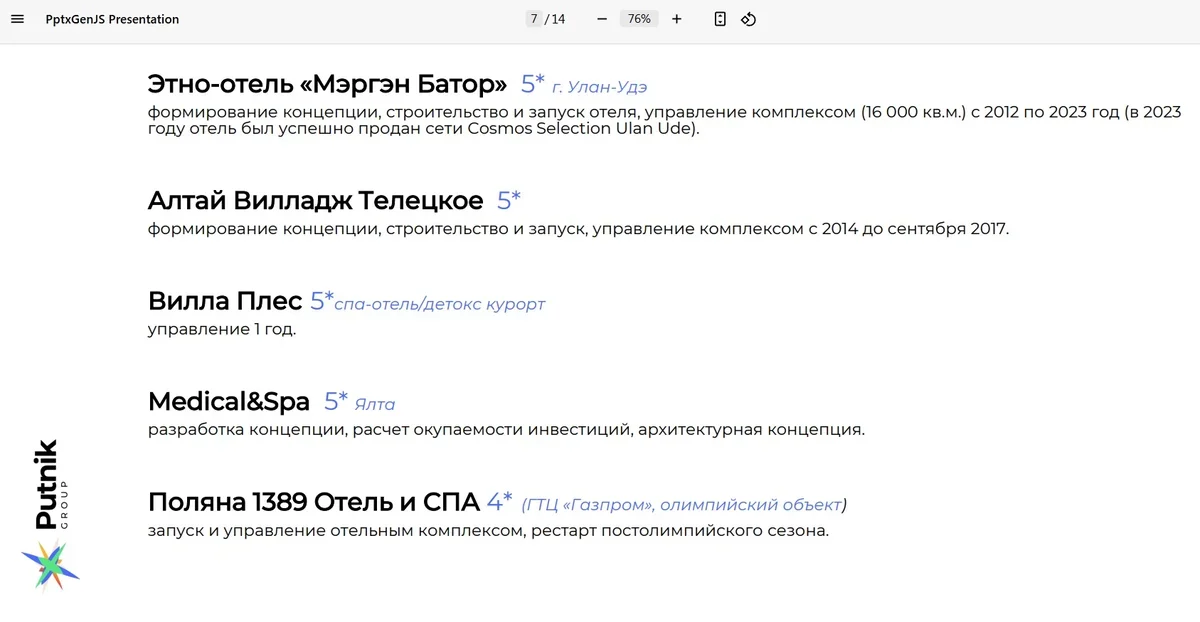Rotate the document counterclockwise
Screen dimensions: 1200x622
coord(748,19)
